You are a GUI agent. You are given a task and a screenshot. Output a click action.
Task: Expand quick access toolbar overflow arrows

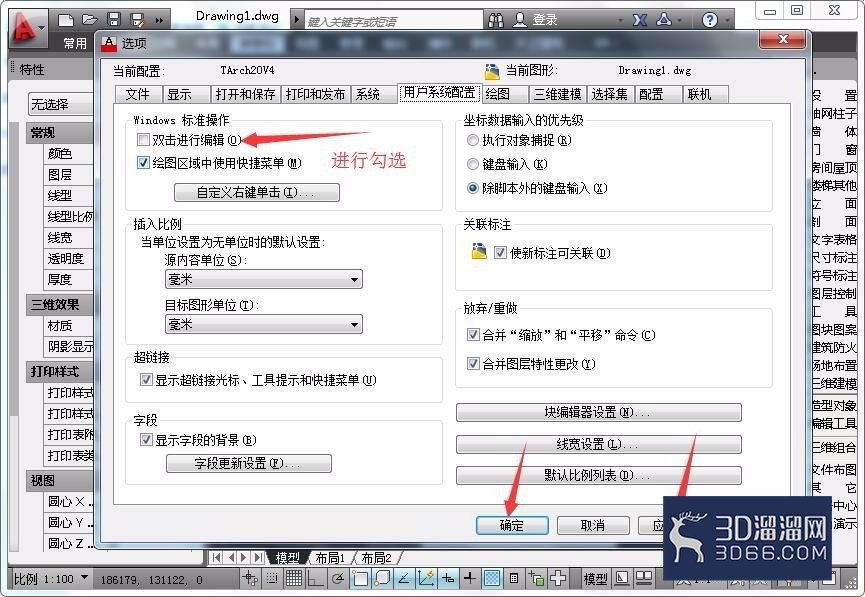coord(159,21)
